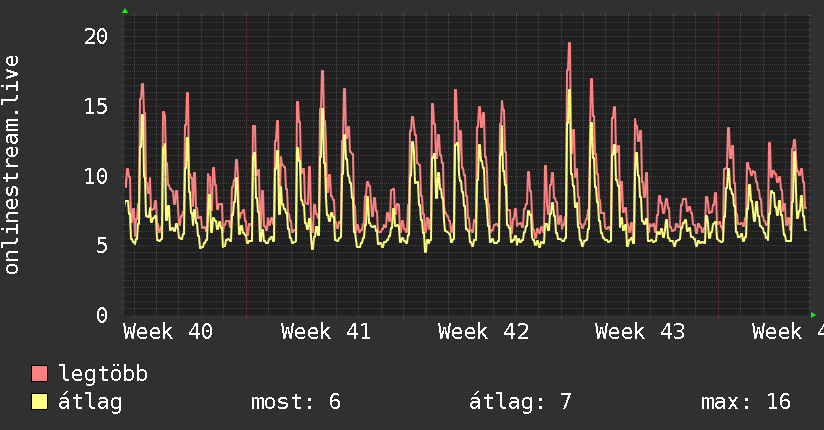
Task: Click the green arrow at x-axis end
Action: pyautogui.click(x=813, y=315)
